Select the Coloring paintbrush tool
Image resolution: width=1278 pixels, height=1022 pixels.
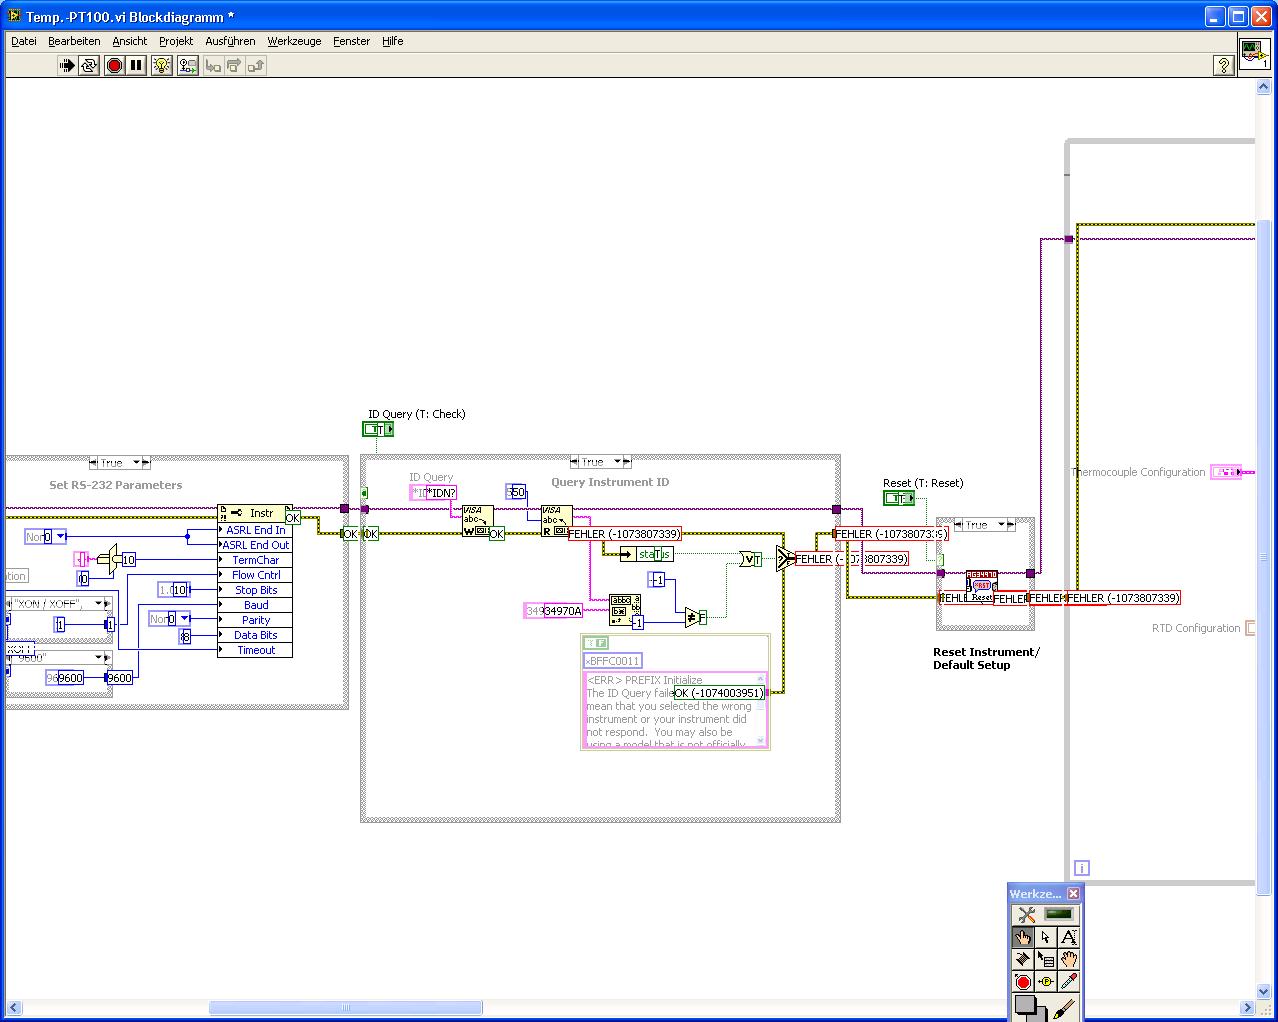click(x=1065, y=1008)
